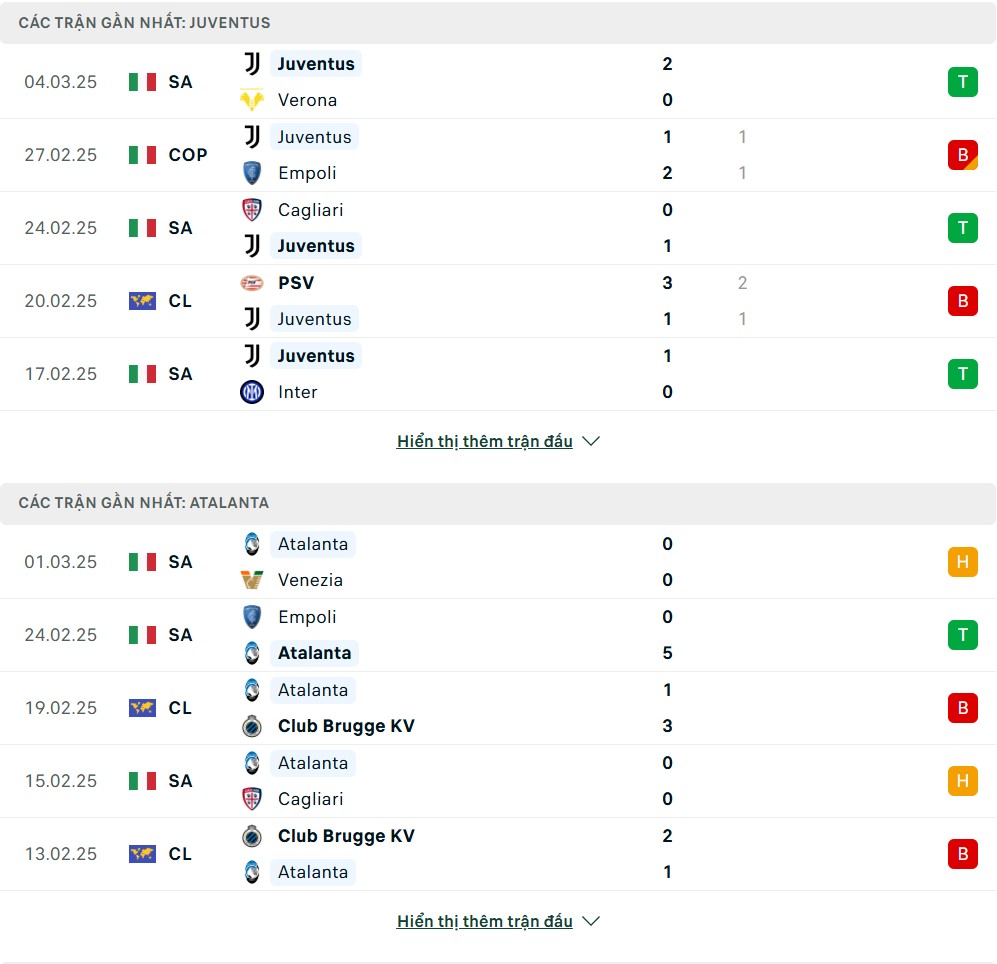Image resolution: width=997 pixels, height=964 pixels.
Task: Click the Cagliari crest in 24.02.25 Juventus match
Action: pyautogui.click(x=252, y=210)
